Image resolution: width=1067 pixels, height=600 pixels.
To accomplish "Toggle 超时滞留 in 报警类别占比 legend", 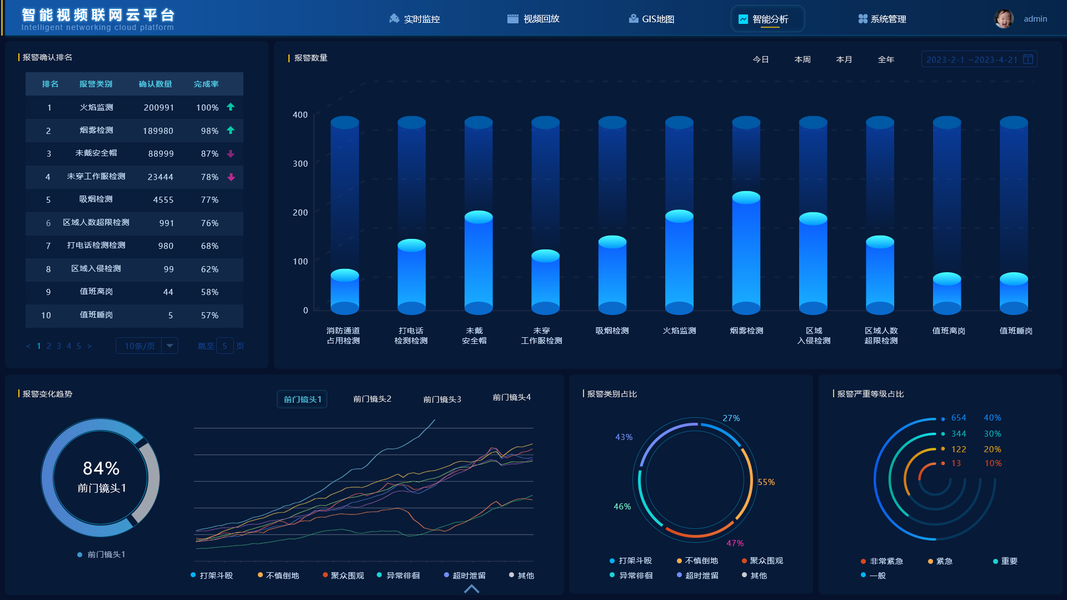I will pyautogui.click(x=697, y=576).
